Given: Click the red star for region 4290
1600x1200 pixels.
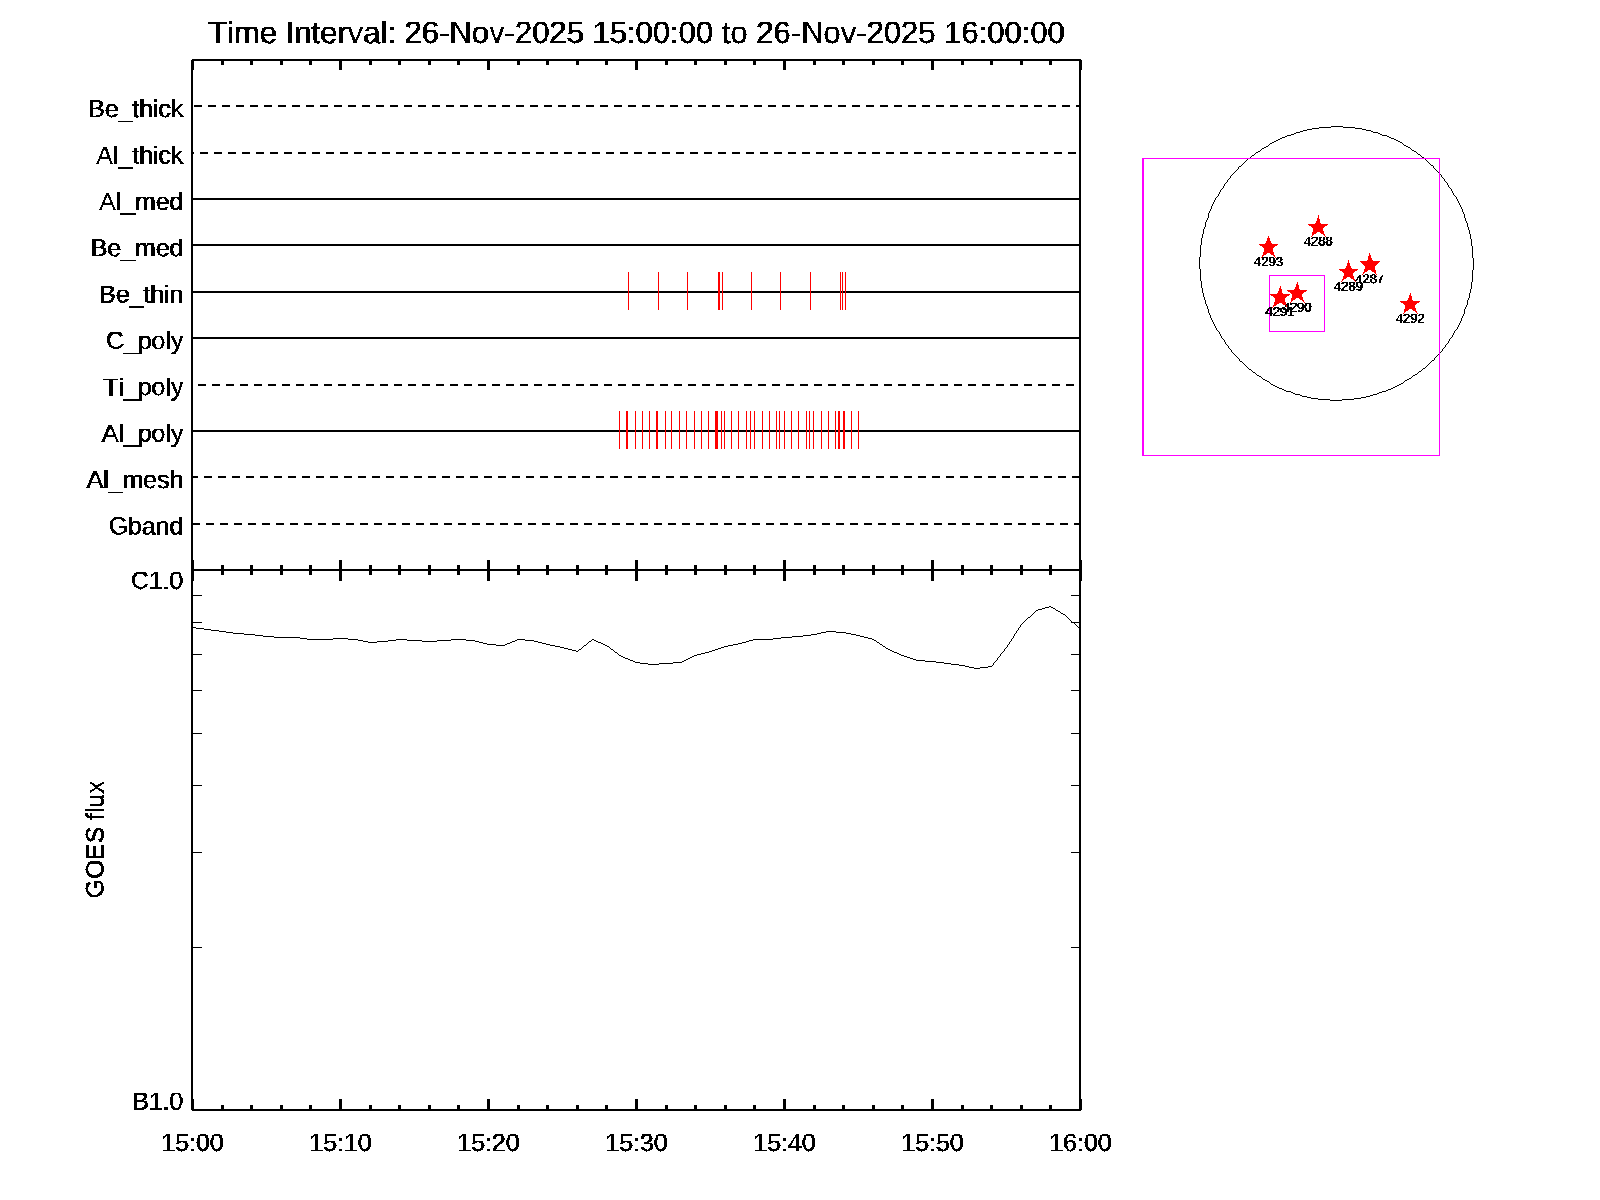Looking at the screenshot, I should (x=1297, y=293).
